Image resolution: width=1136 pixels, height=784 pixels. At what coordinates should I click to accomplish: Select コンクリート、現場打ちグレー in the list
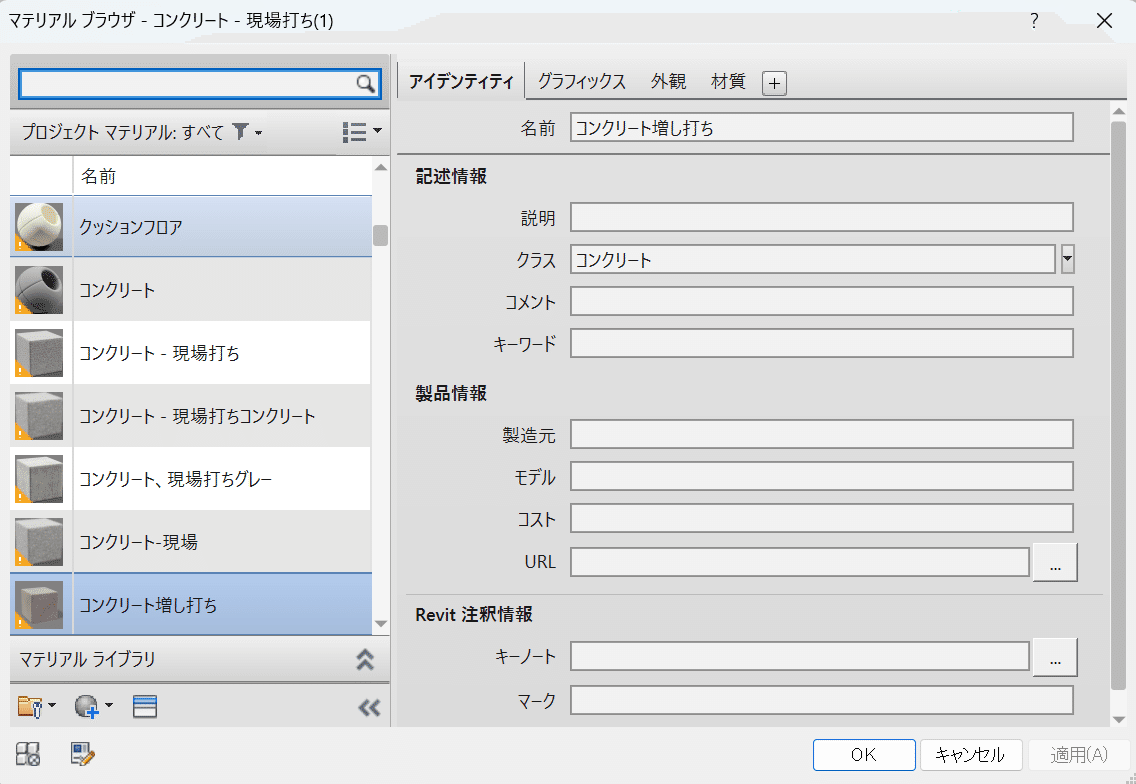coord(176,480)
